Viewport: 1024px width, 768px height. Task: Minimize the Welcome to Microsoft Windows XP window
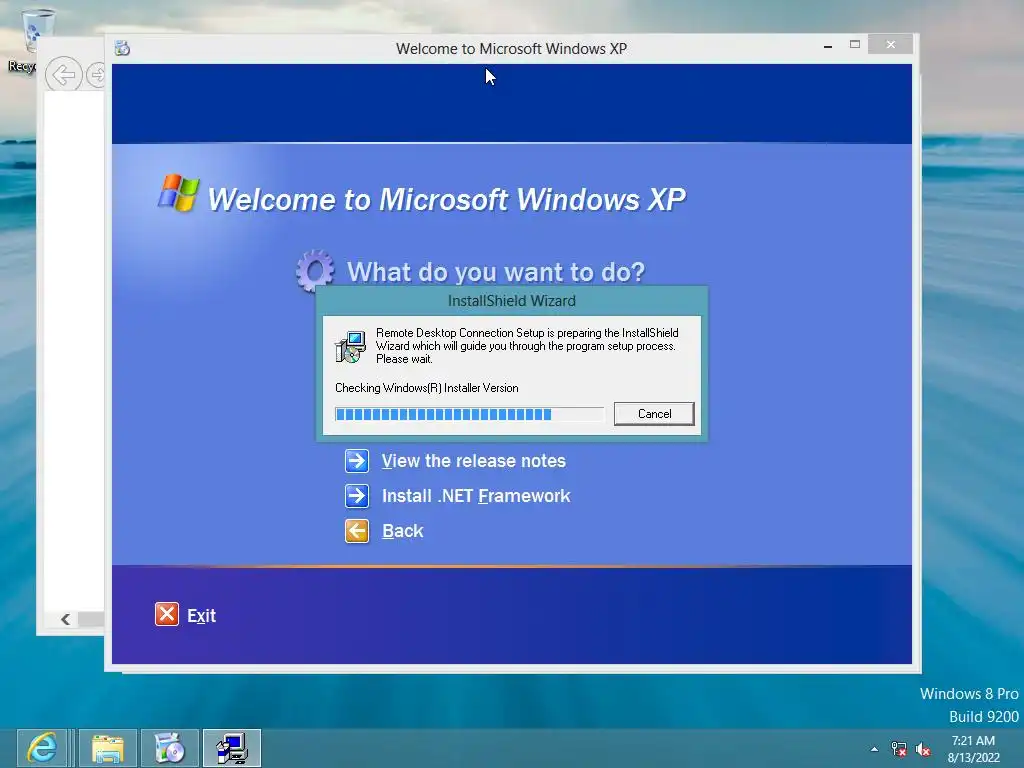coord(827,45)
